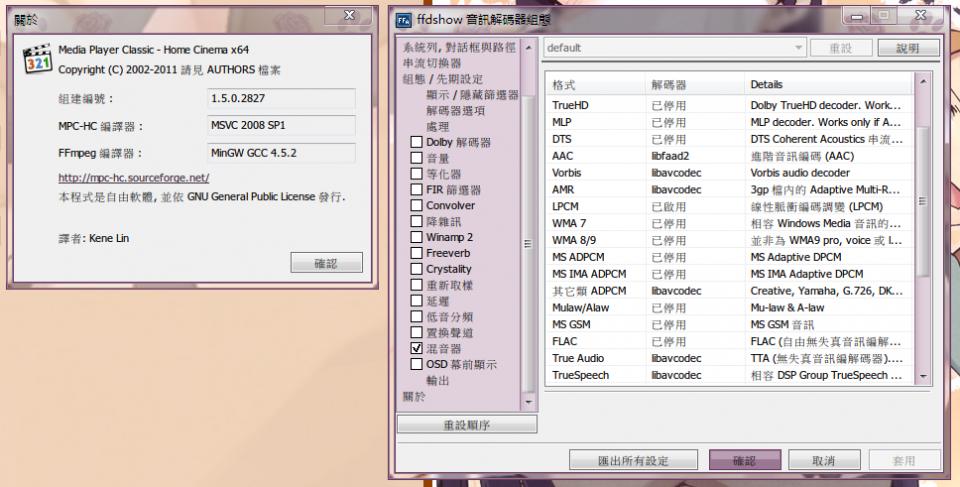Enable the OSD 幕前顯示 checkbox
The width and height of the screenshot is (960, 487).
416,364
